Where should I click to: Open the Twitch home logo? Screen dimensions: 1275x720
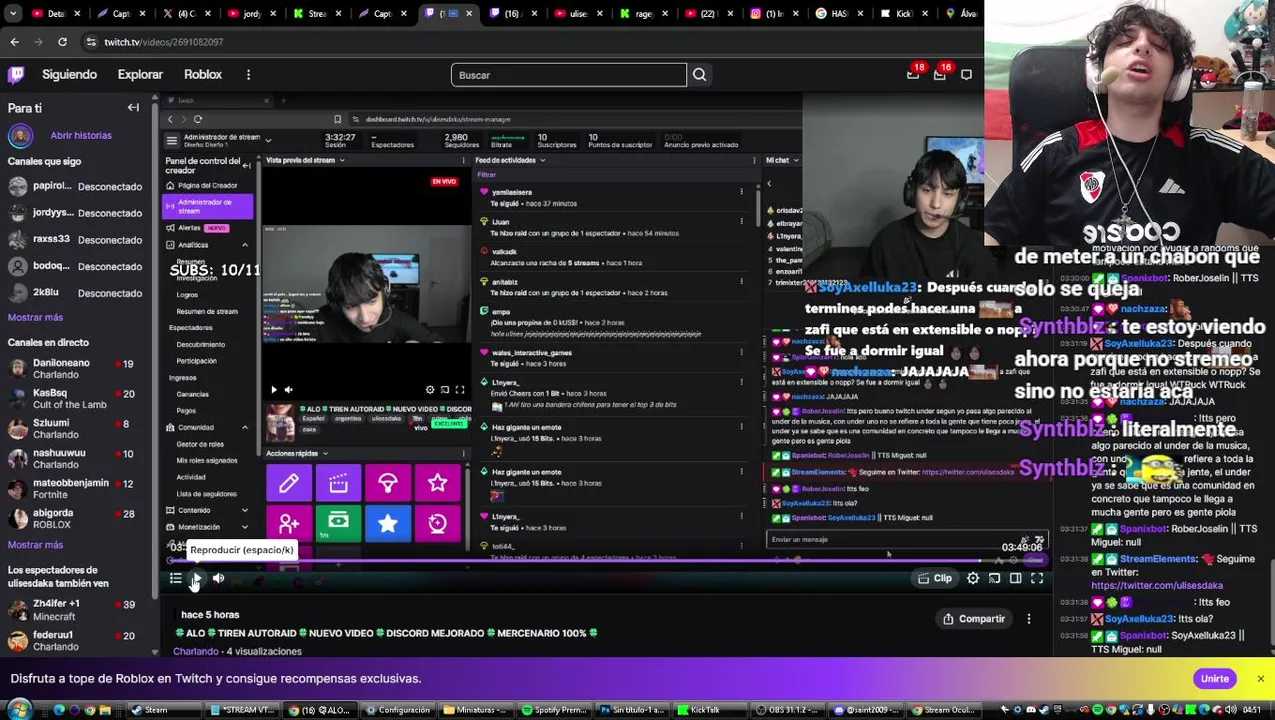click(x=16, y=75)
